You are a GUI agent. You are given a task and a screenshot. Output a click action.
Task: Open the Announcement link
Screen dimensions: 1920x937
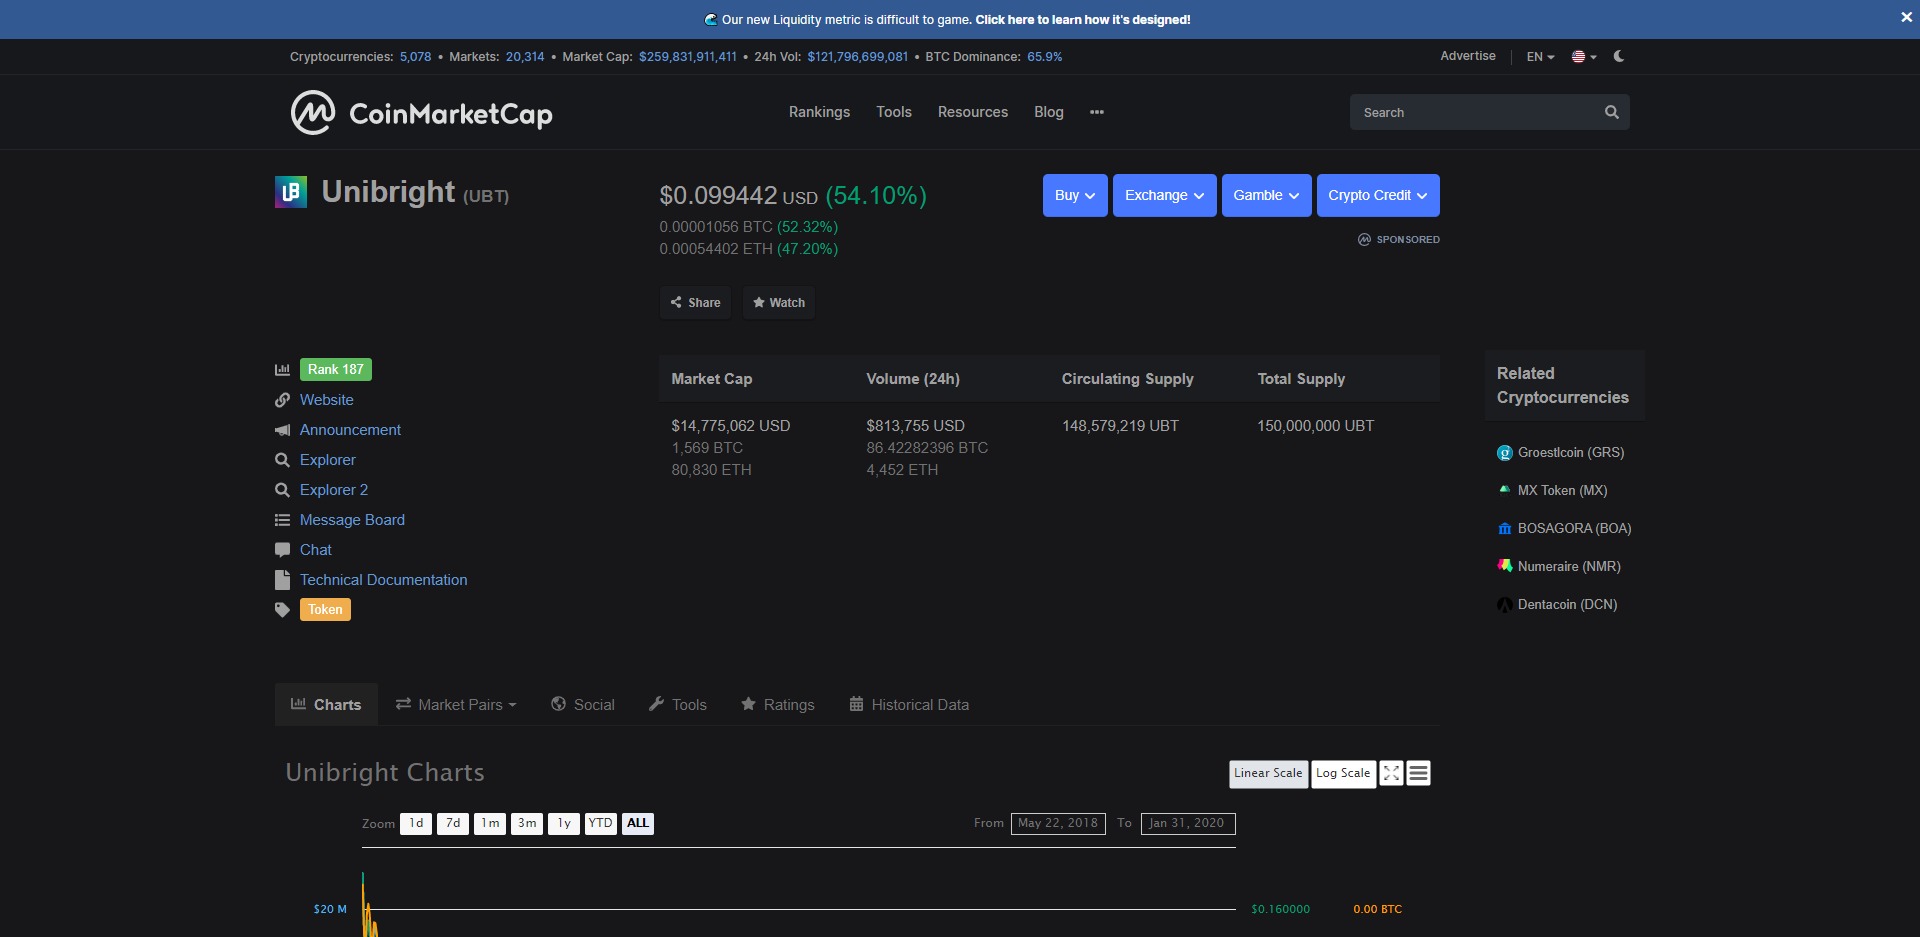(x=350, y=430)
